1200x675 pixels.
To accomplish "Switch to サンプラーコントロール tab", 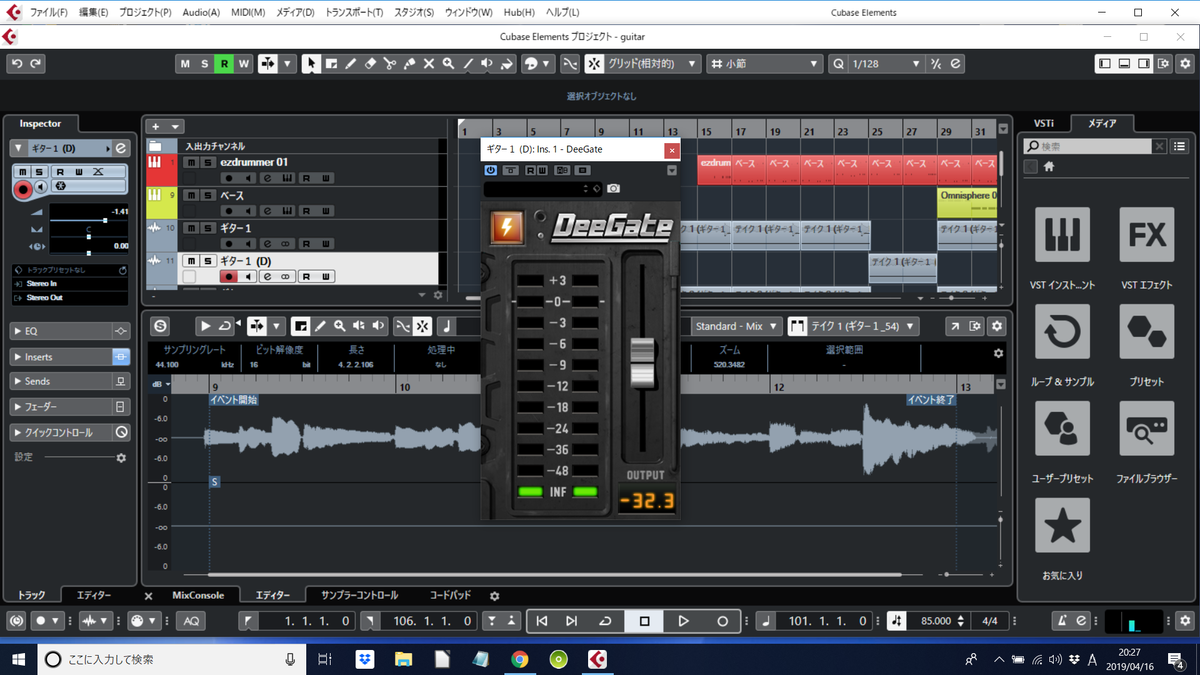I will pos(359,595).
